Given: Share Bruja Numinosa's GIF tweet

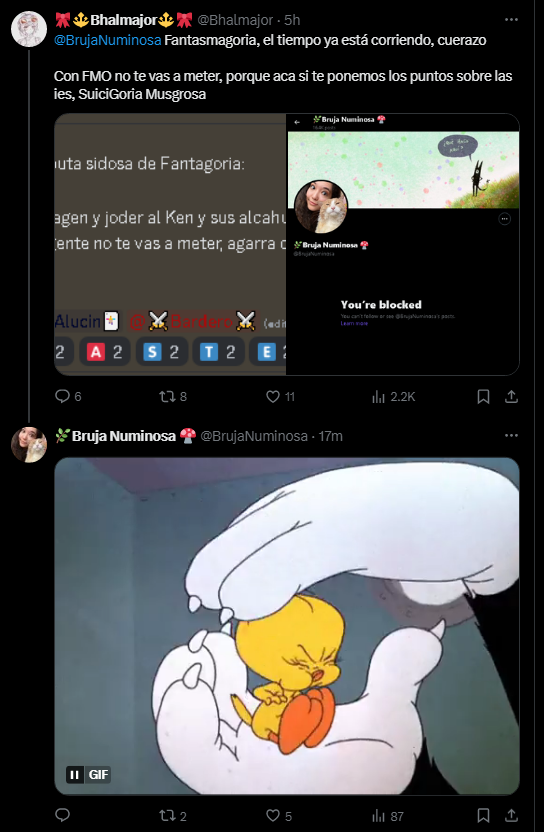Looking at the screenshot, I should [511, 816].
